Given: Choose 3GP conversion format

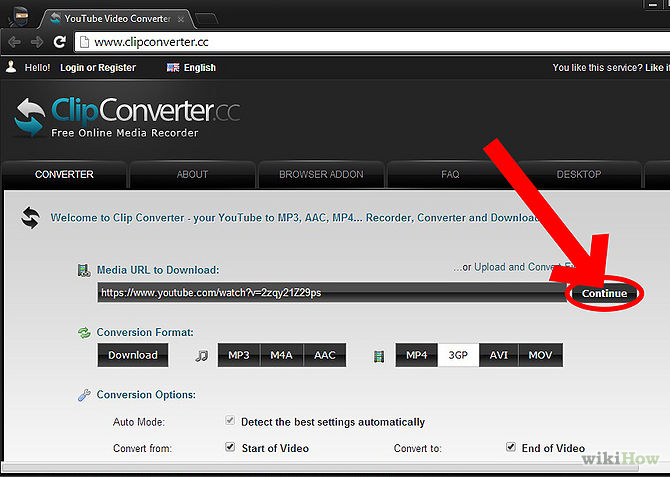Looking at the screenshot, I should (x=458, y=355).
